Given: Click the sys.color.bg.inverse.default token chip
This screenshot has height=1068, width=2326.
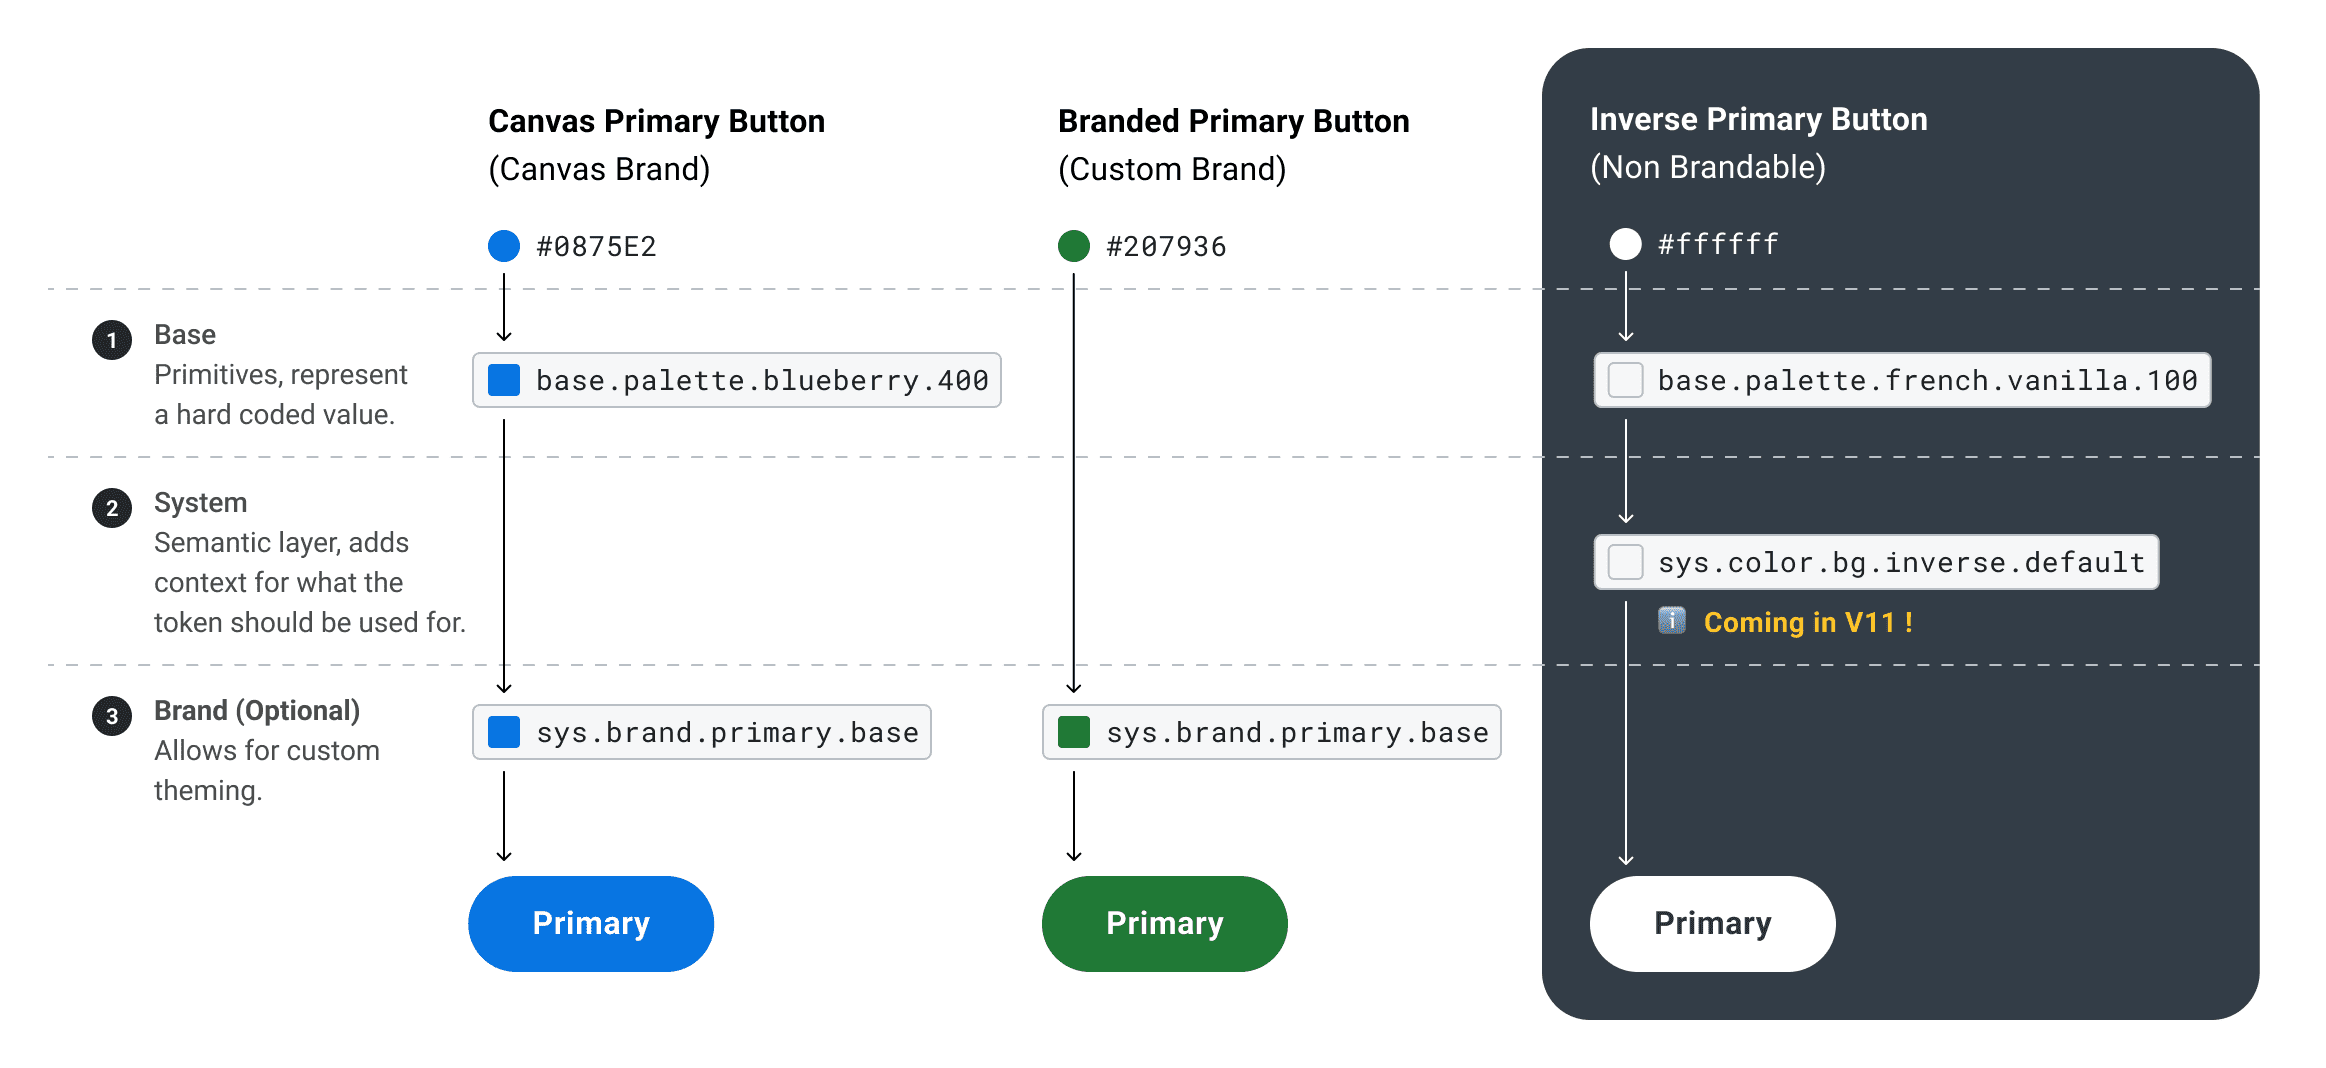Looking at the screenshot, I should pos(1876,562).
